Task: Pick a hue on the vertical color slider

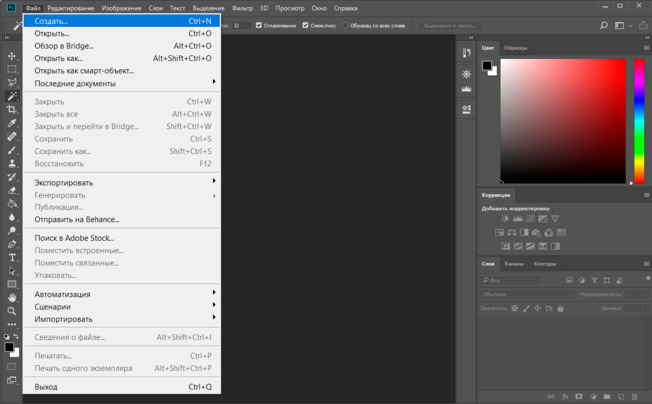Action: (x=639, y=121)
